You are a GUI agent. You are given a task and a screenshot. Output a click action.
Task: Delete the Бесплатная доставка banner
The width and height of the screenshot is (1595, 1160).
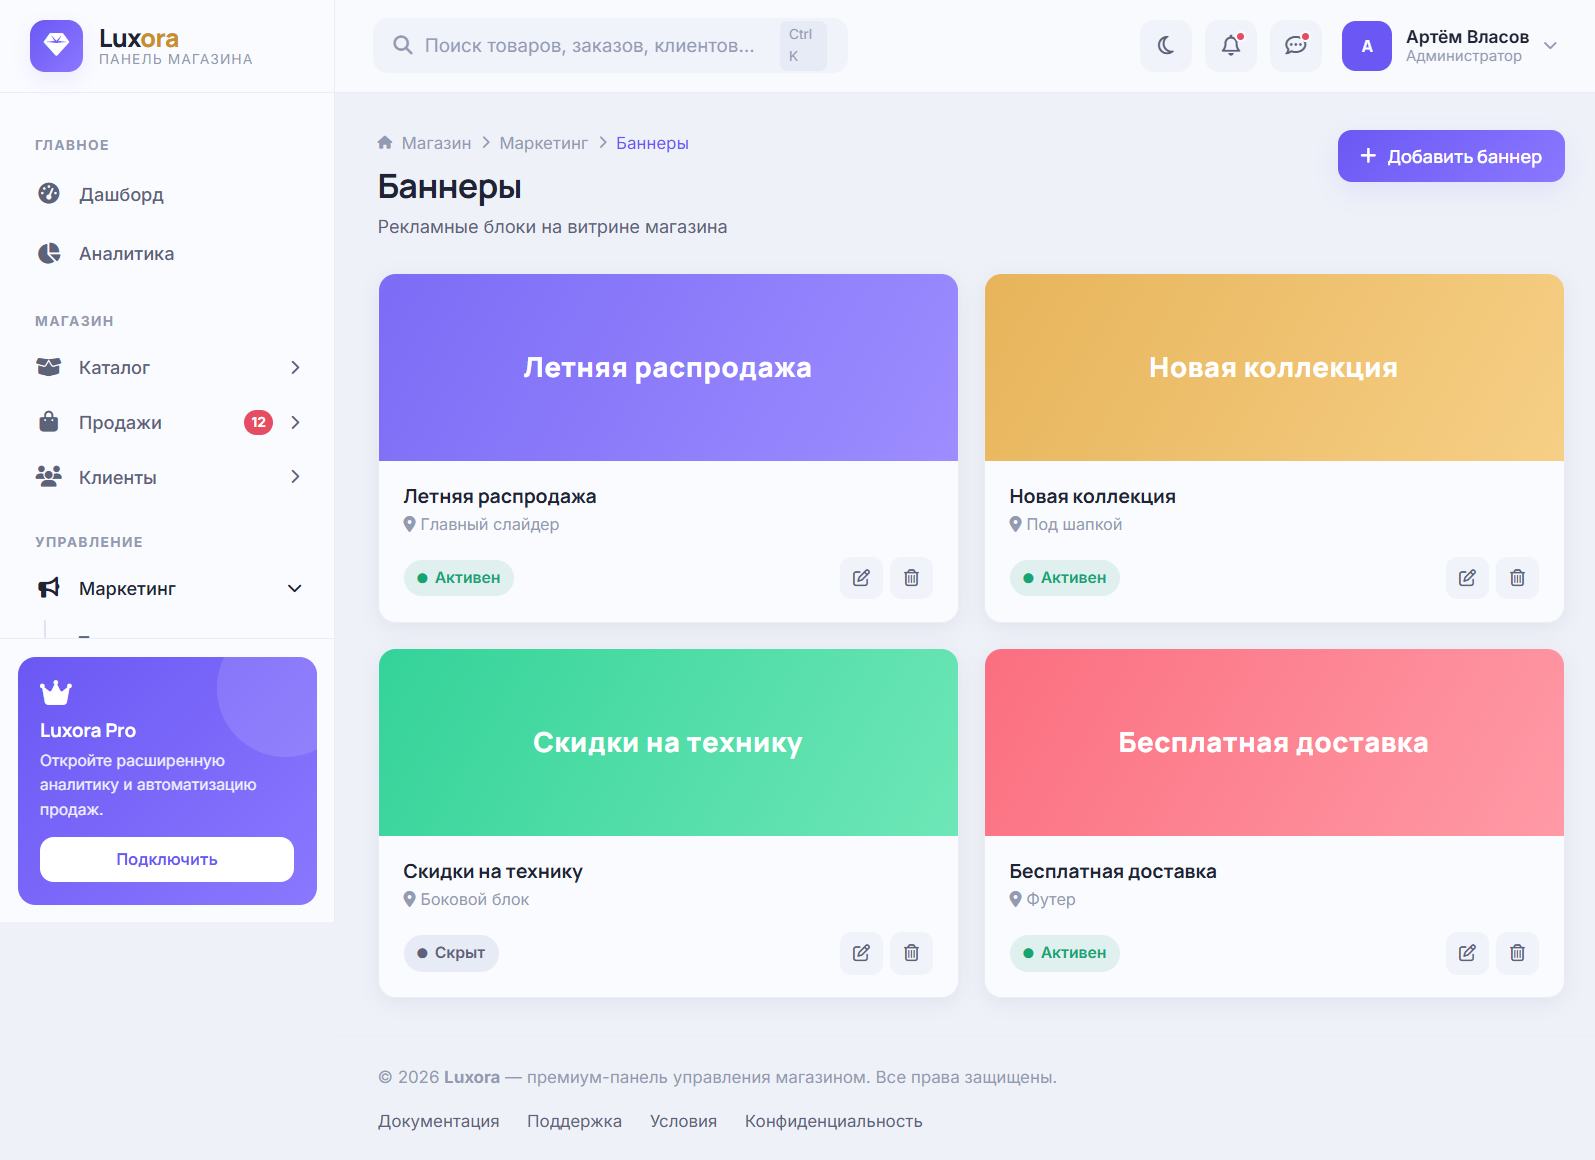(x=1517, y=953)
